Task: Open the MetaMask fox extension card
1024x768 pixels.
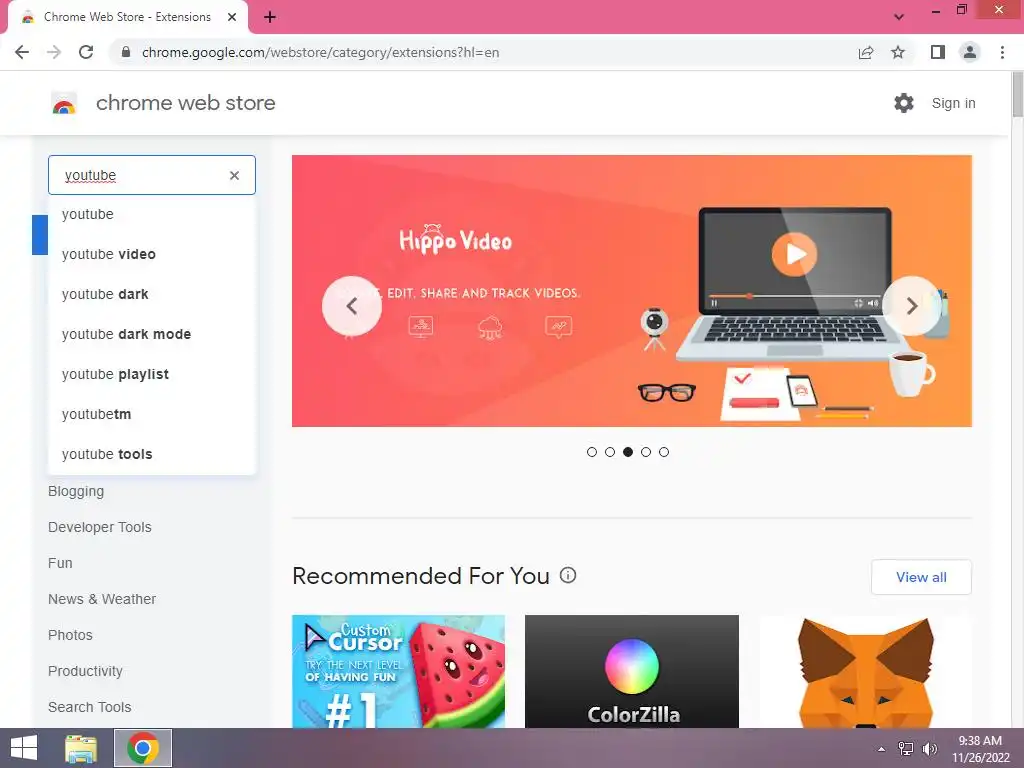Action: coord(865,671)
